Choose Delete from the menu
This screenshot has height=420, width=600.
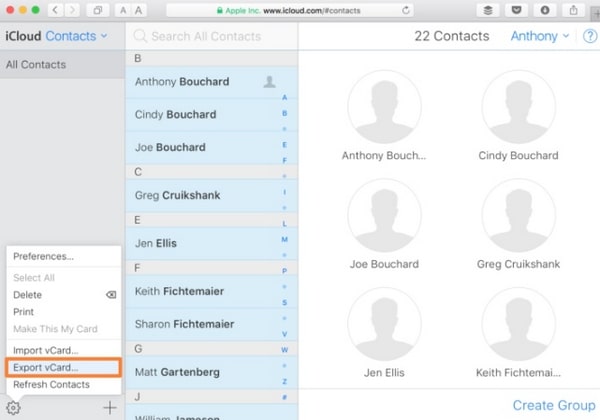pos(64,295)
